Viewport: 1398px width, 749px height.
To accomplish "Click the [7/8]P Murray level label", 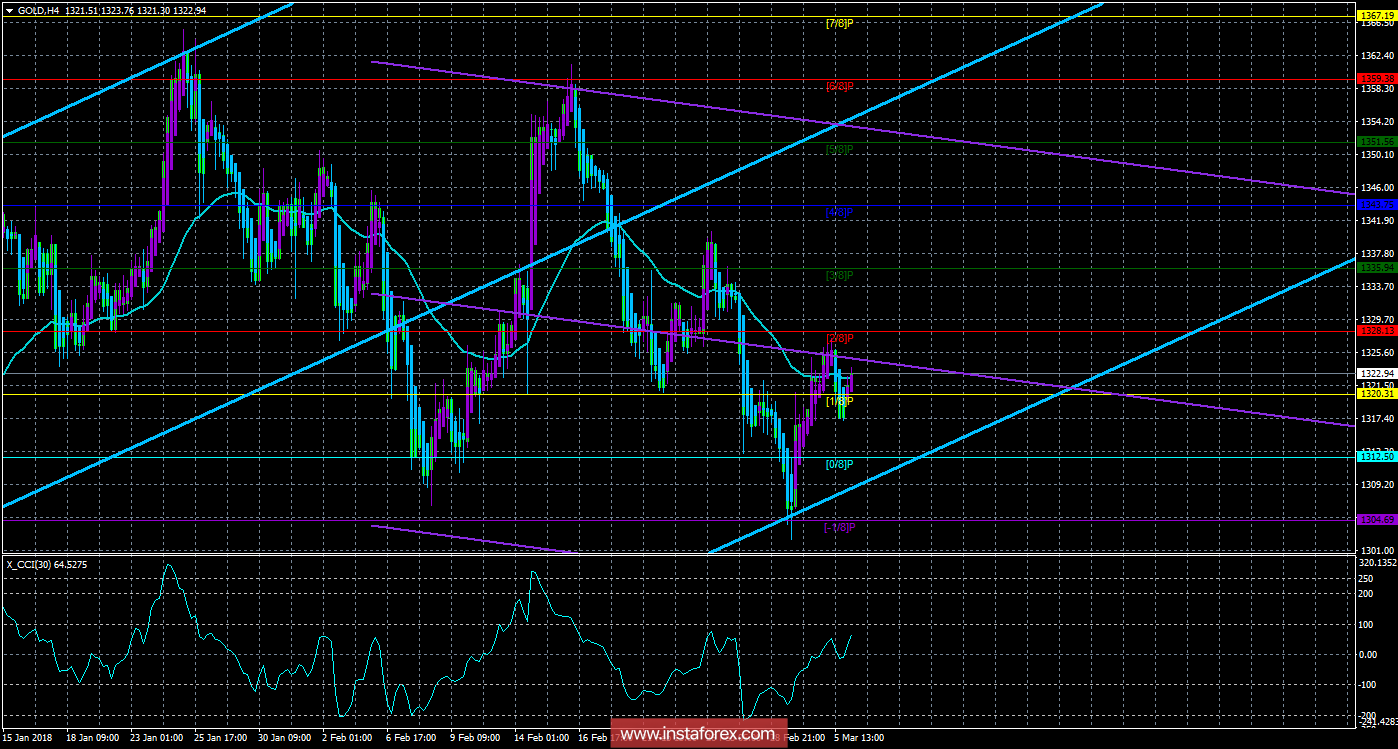I will [839, 23].
